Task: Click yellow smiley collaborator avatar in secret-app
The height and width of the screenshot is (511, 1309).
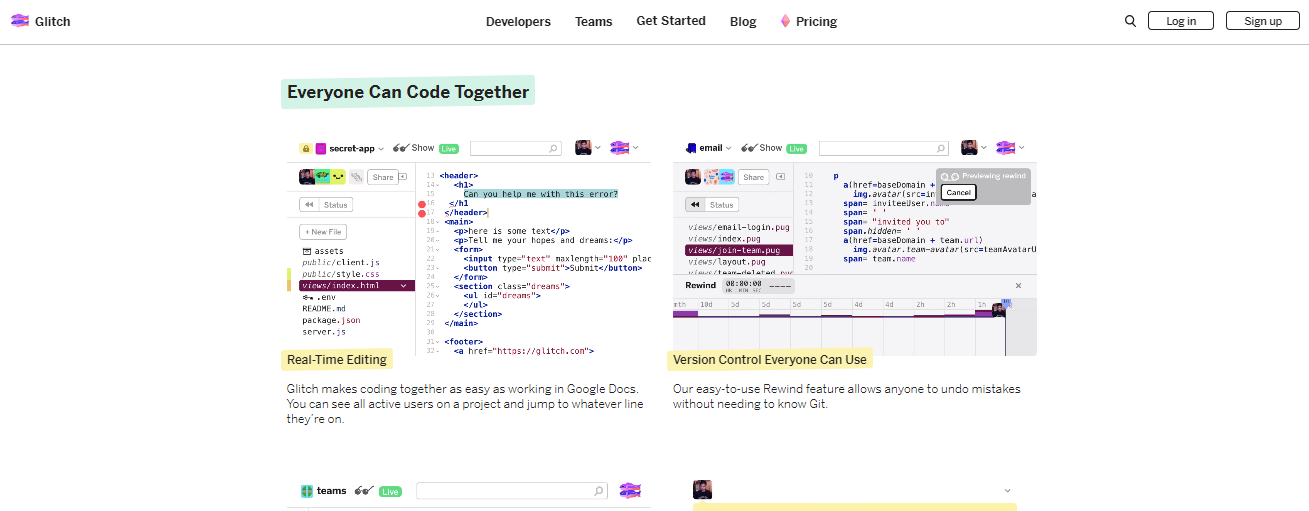Action: (338, 177)
